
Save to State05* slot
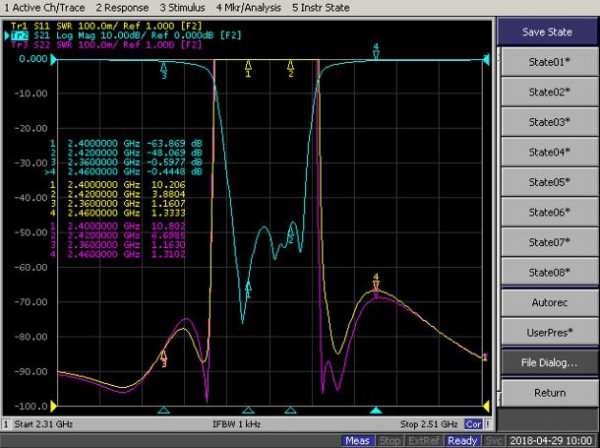click(x=549, y=182)
